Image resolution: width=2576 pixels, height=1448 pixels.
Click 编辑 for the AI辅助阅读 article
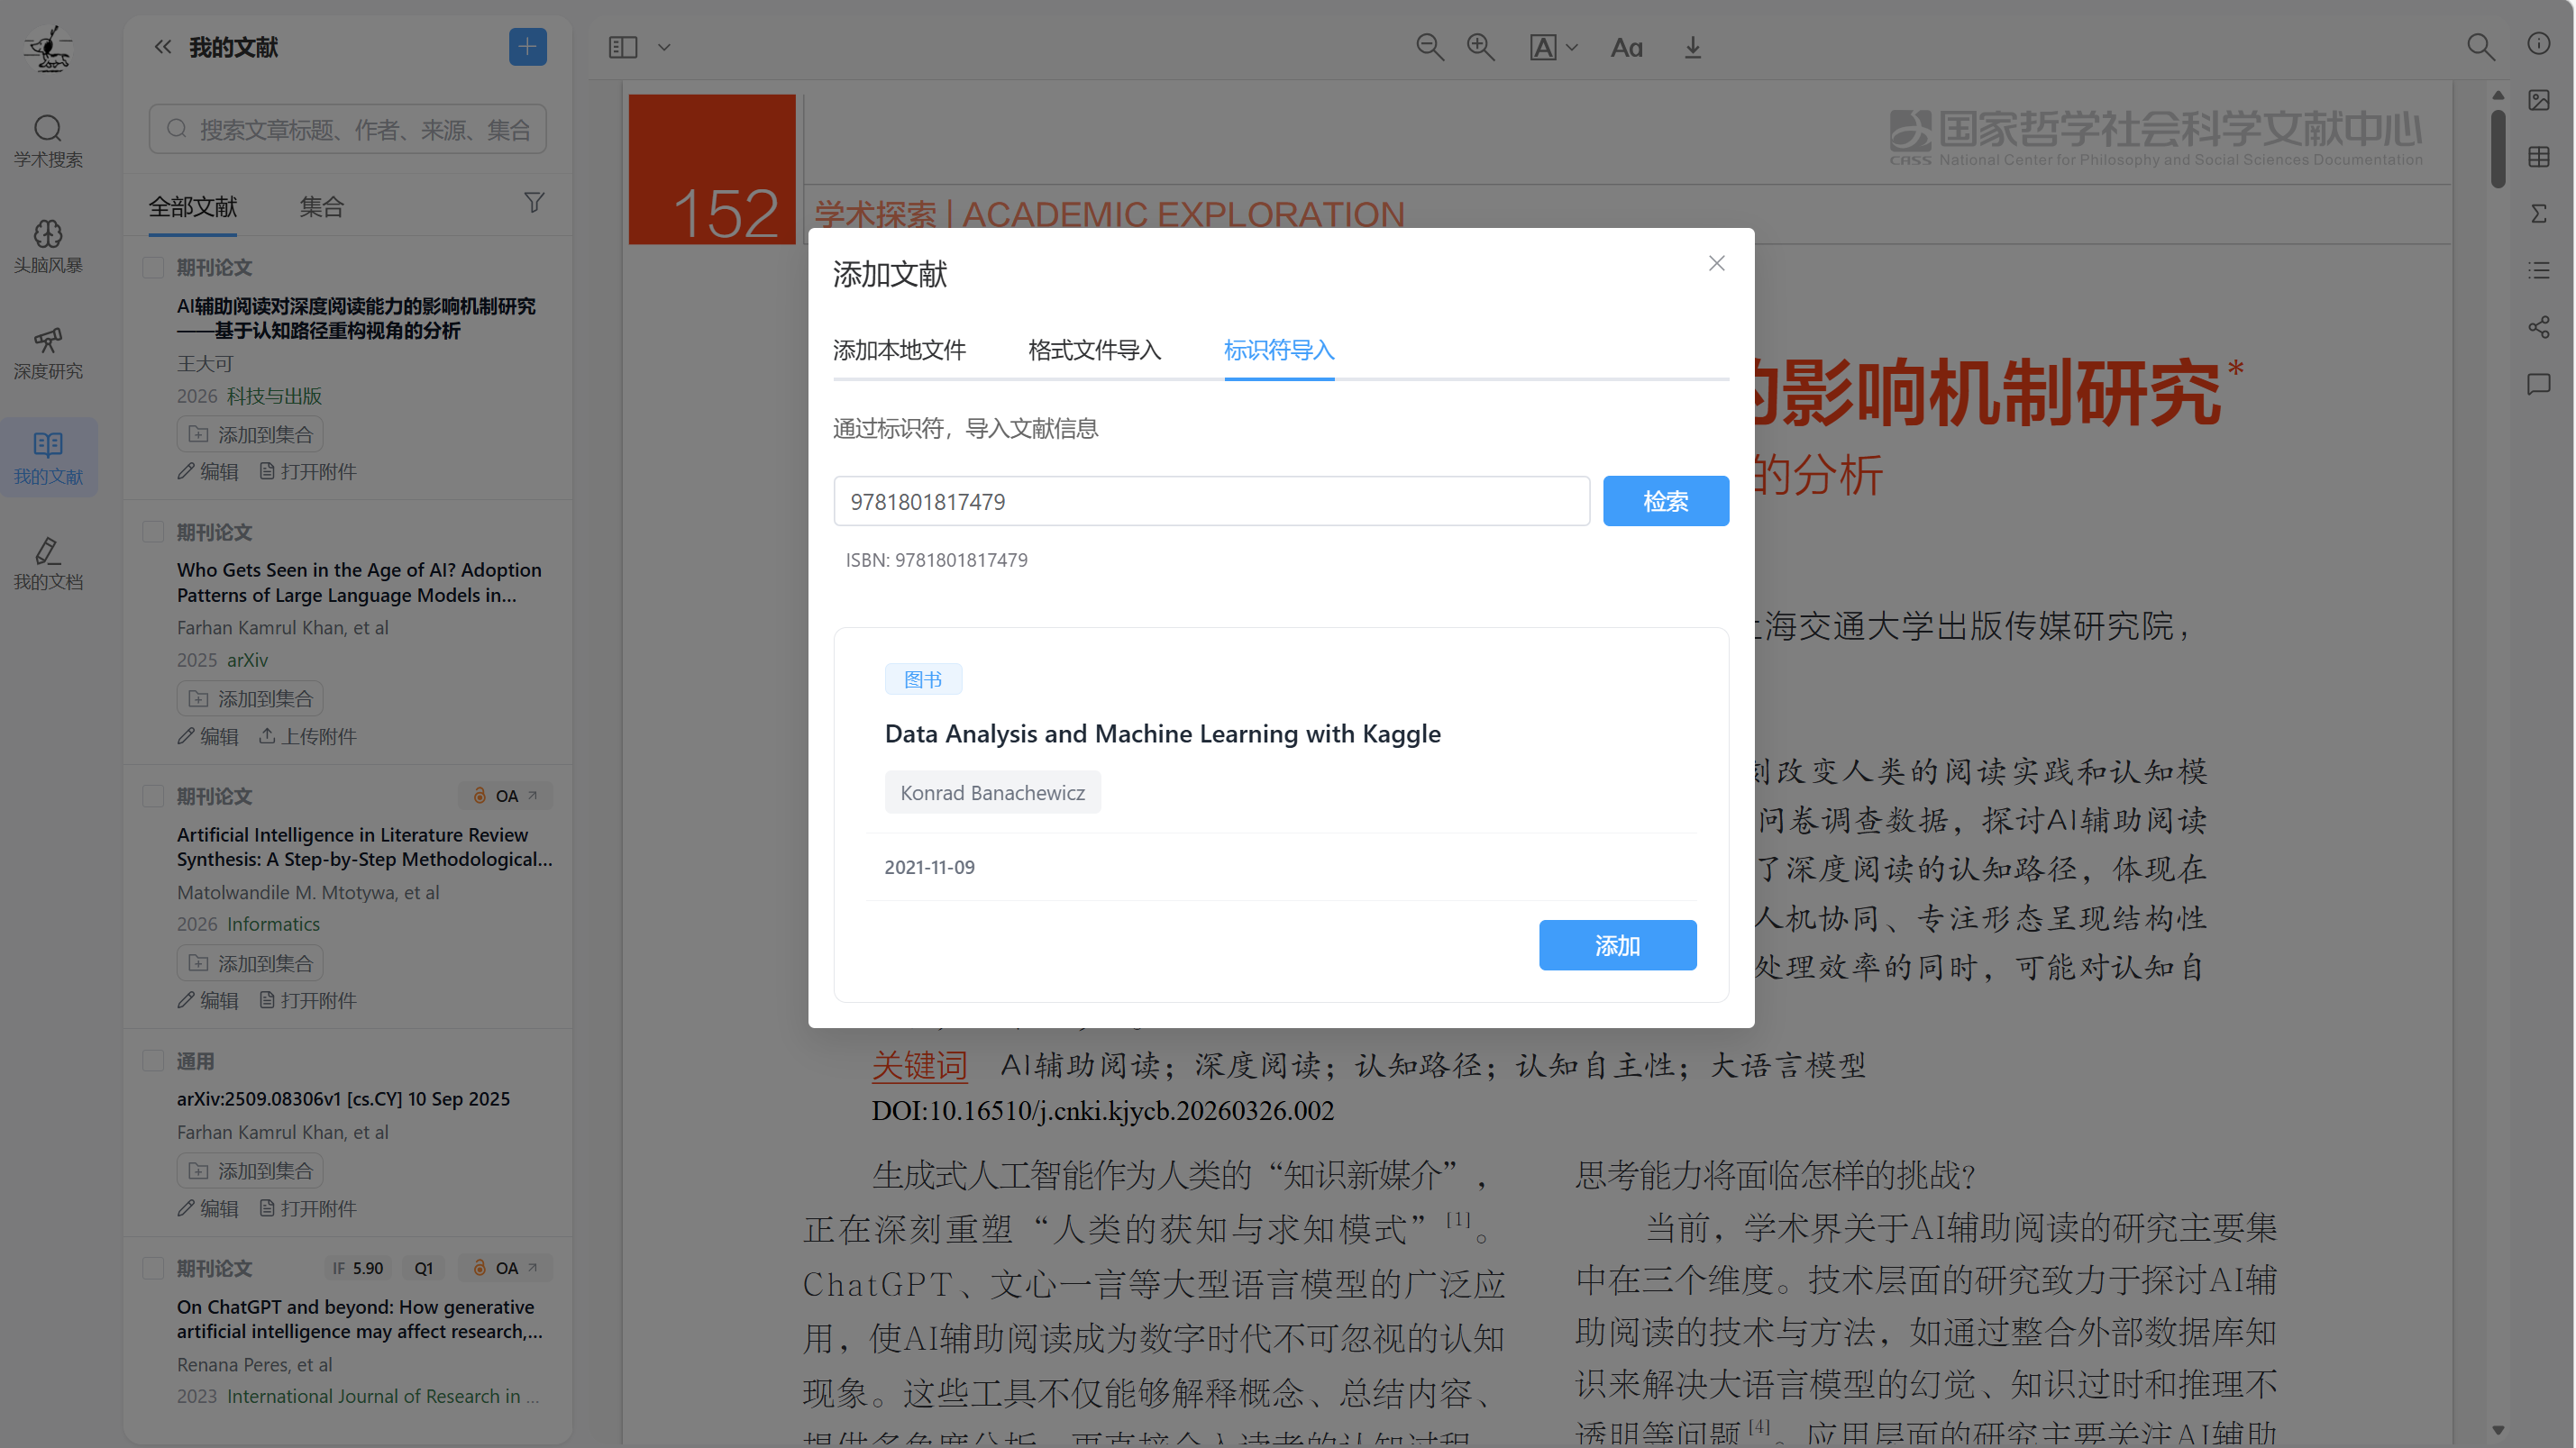point(208,472)
